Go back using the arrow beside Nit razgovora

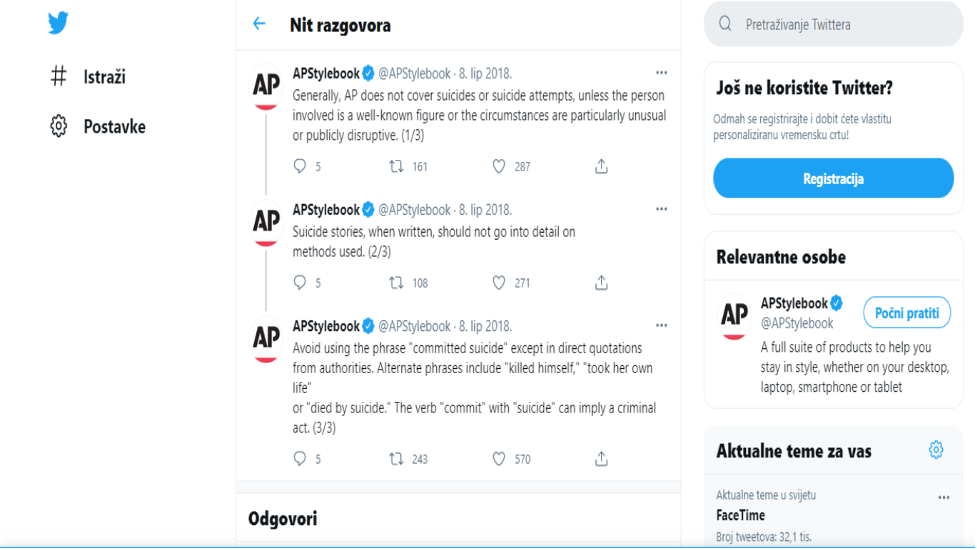pyautogui.click(x=259, y=24)
